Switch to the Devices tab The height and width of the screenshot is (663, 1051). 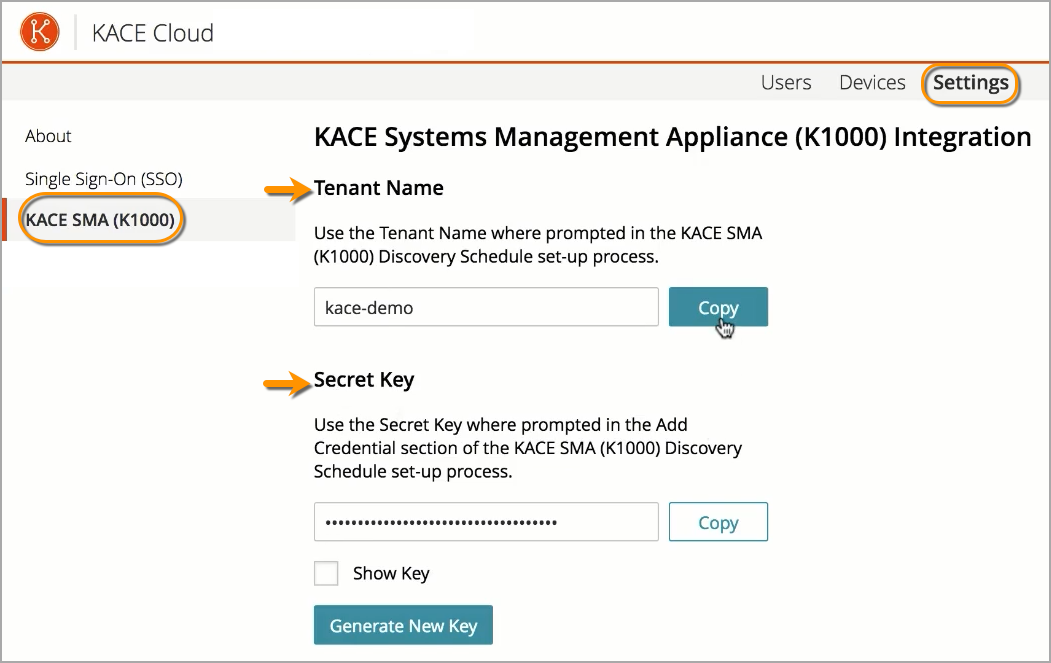(872, 83)
